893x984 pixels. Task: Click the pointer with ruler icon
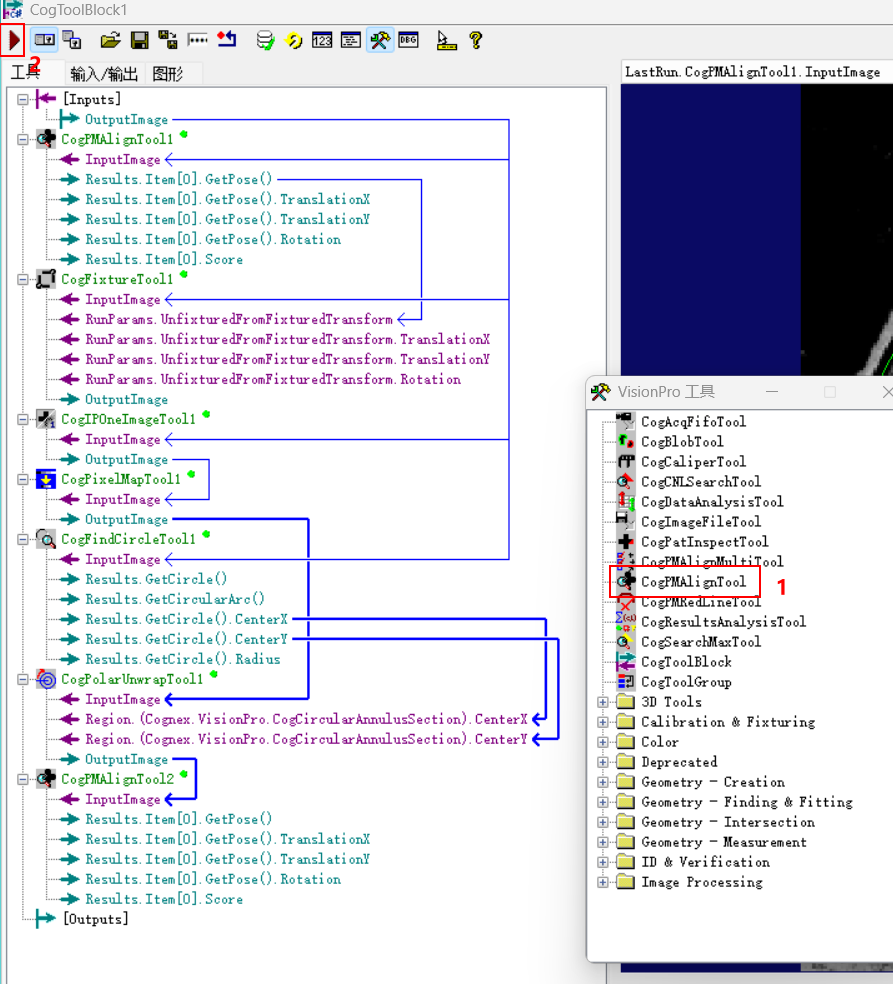pos(446,41)
